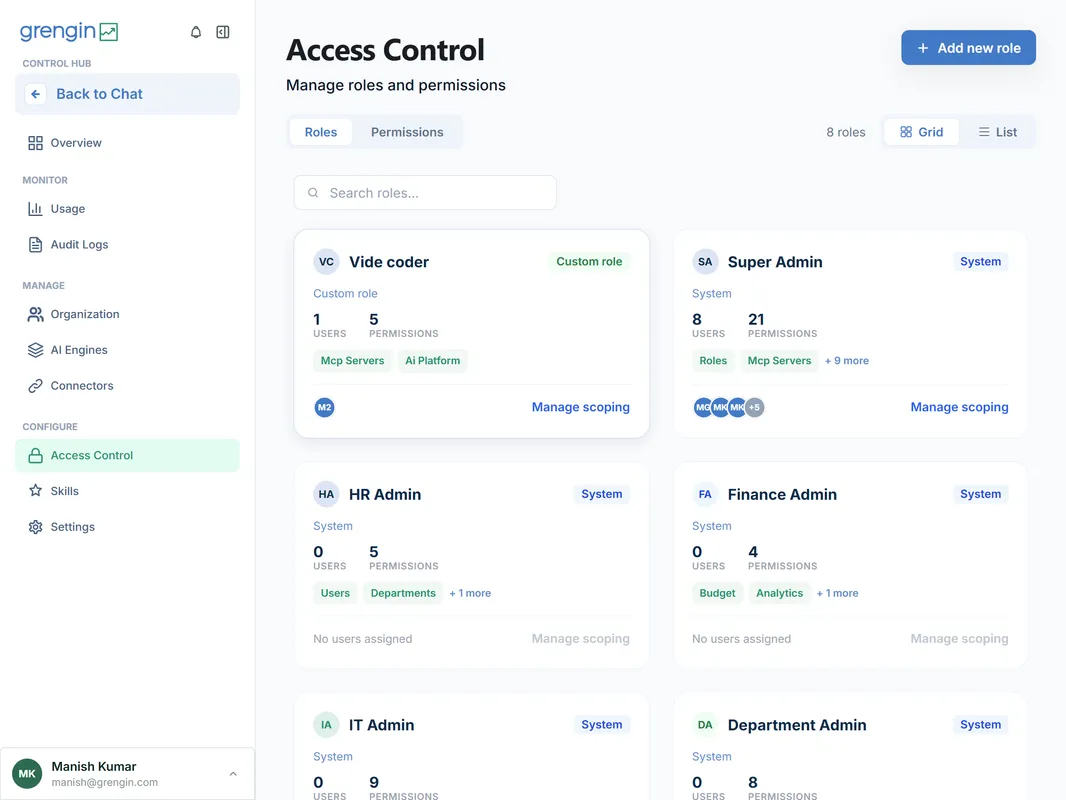Go to Audit Logs
This screenshot has width=1066, height=800.
[127, 245]
